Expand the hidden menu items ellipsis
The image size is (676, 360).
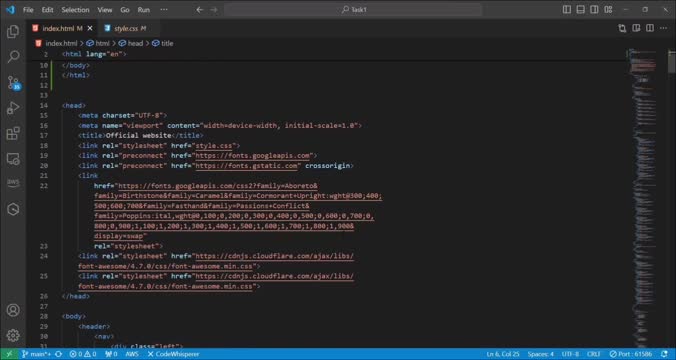tap(164, 9)
